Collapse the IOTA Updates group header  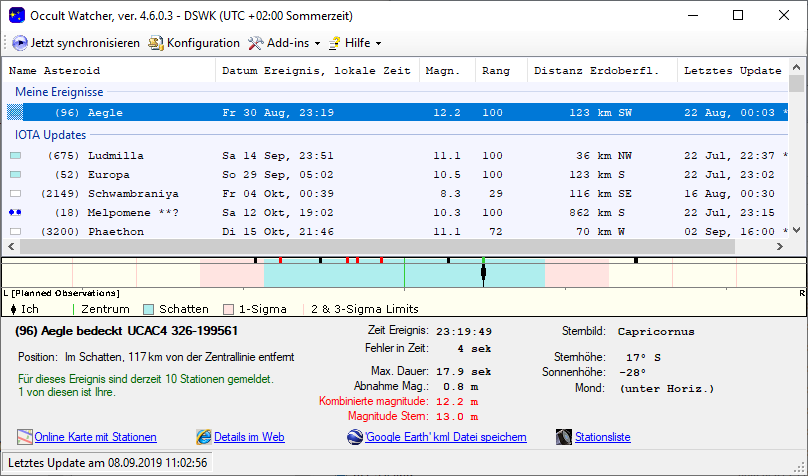point(50,135)
